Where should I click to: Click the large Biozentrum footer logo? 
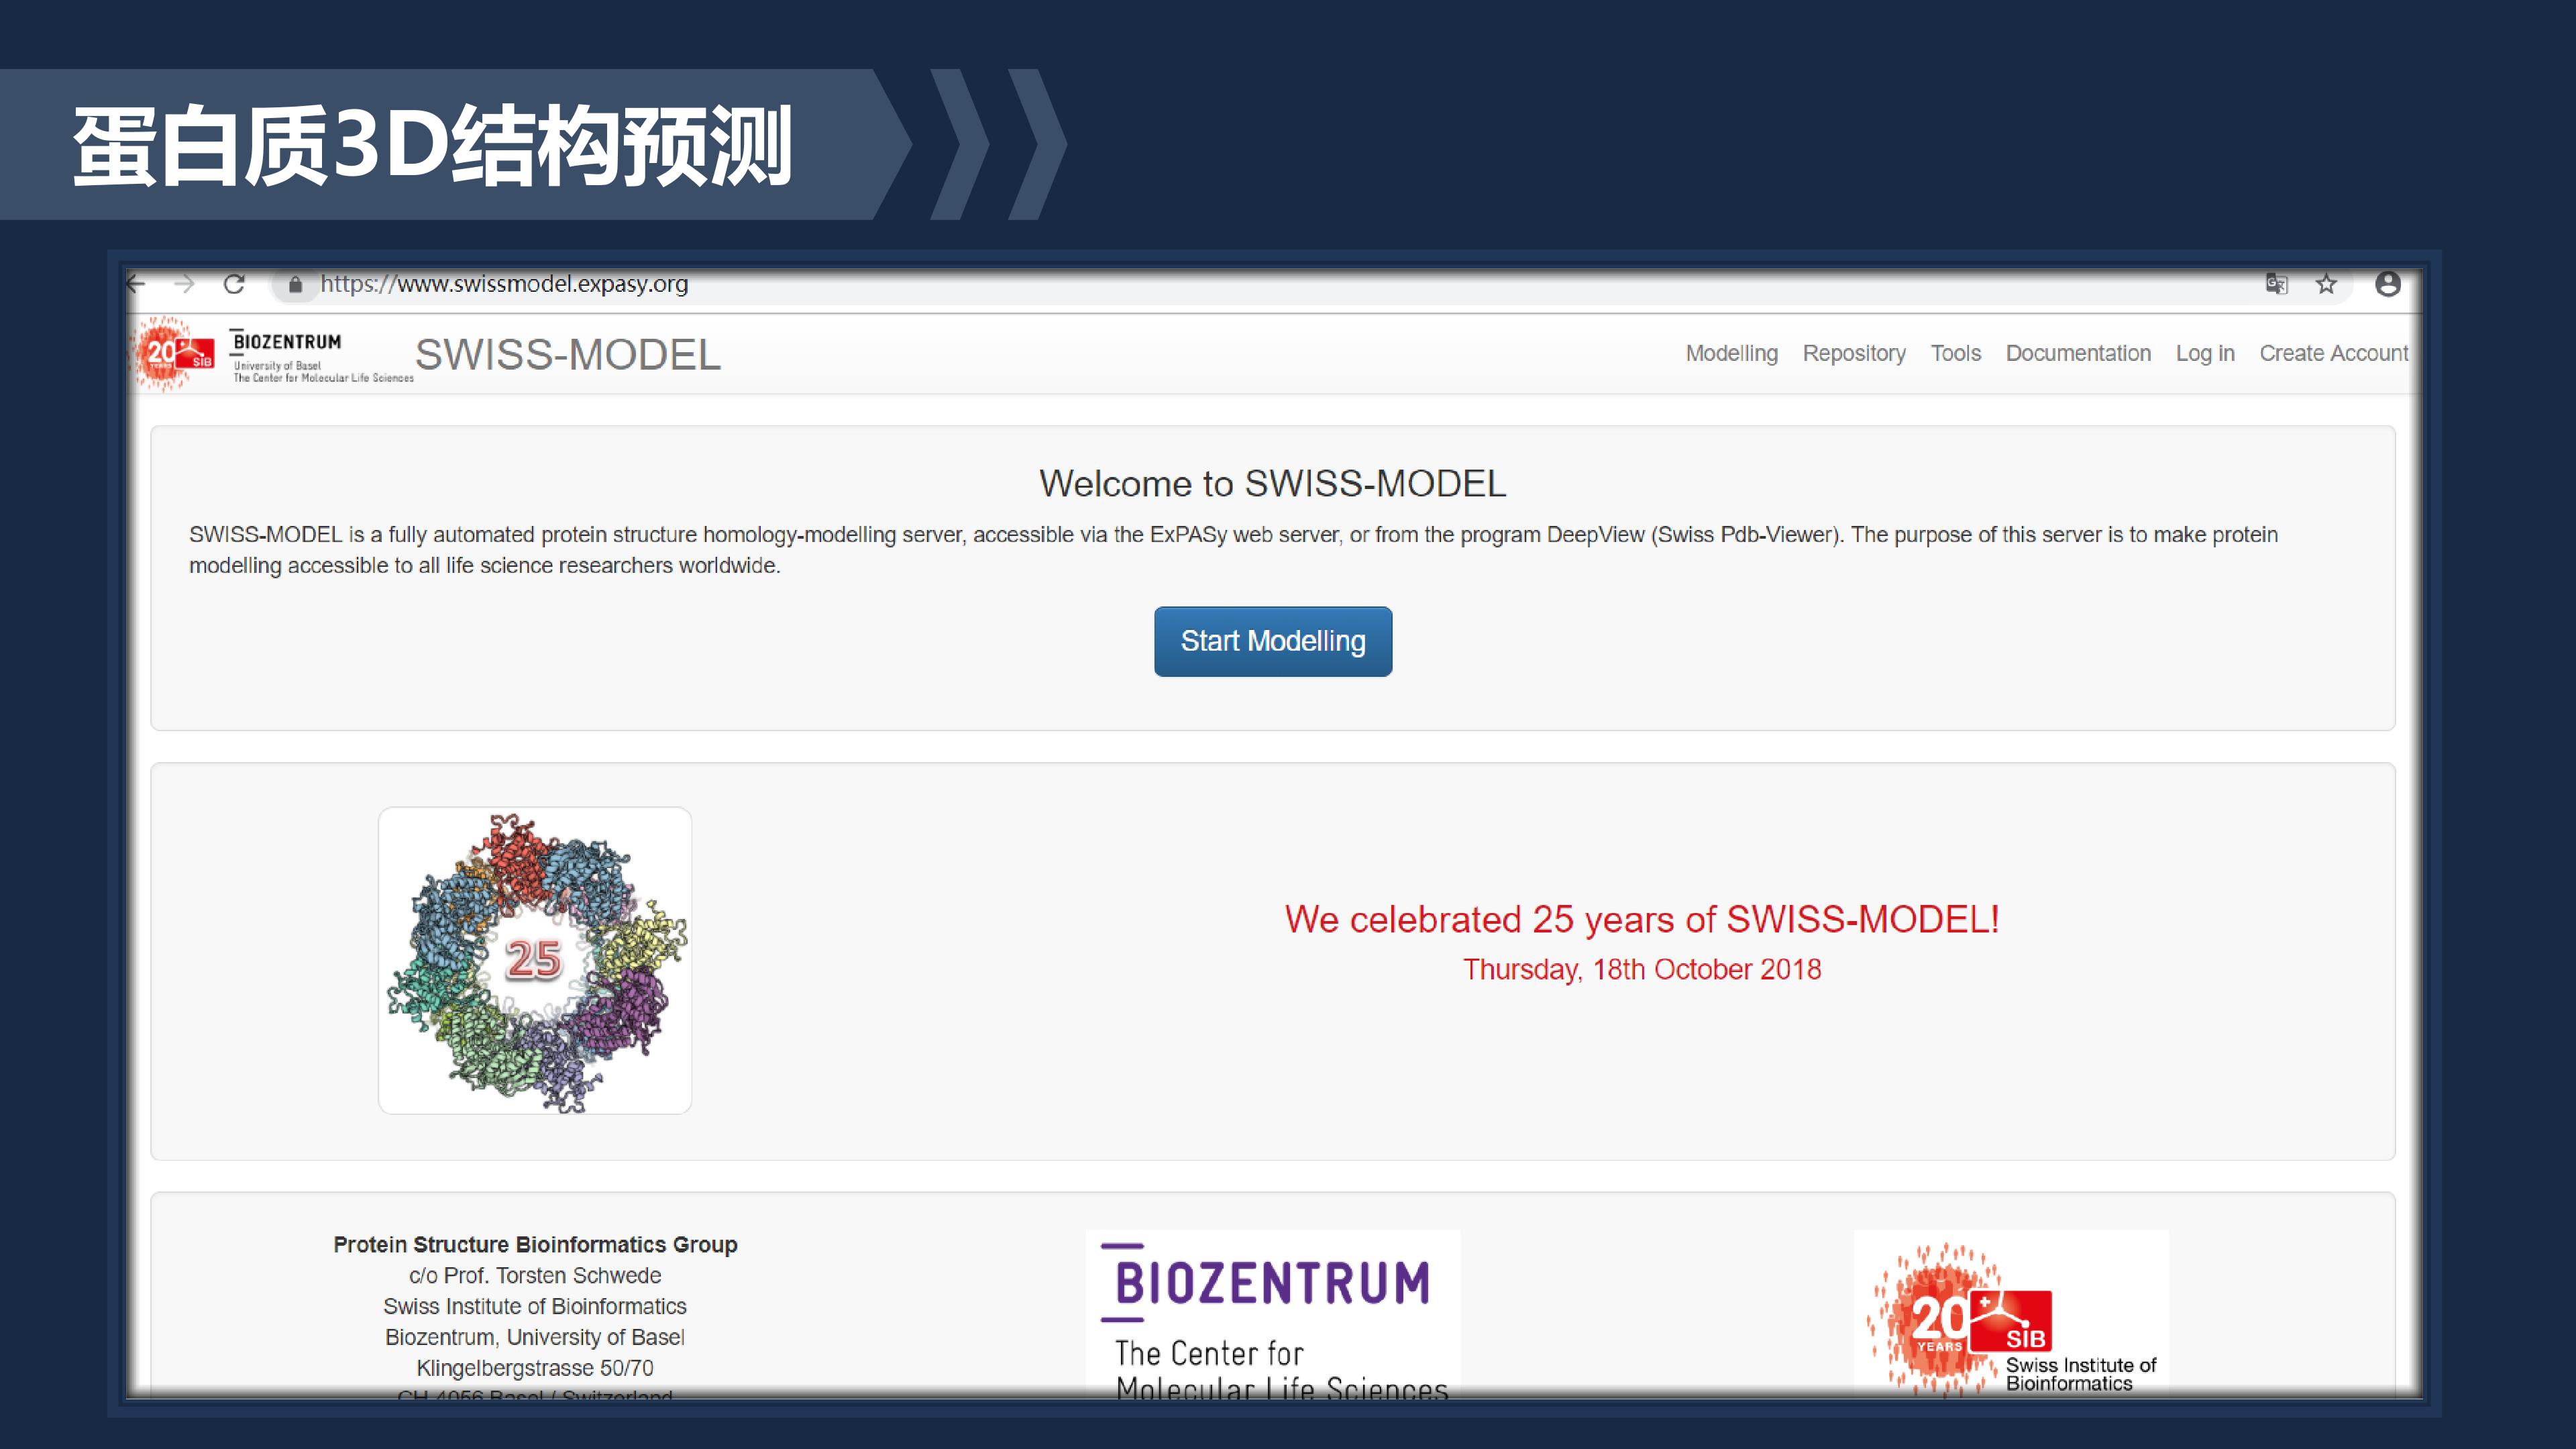(x=1273, y=1314)
